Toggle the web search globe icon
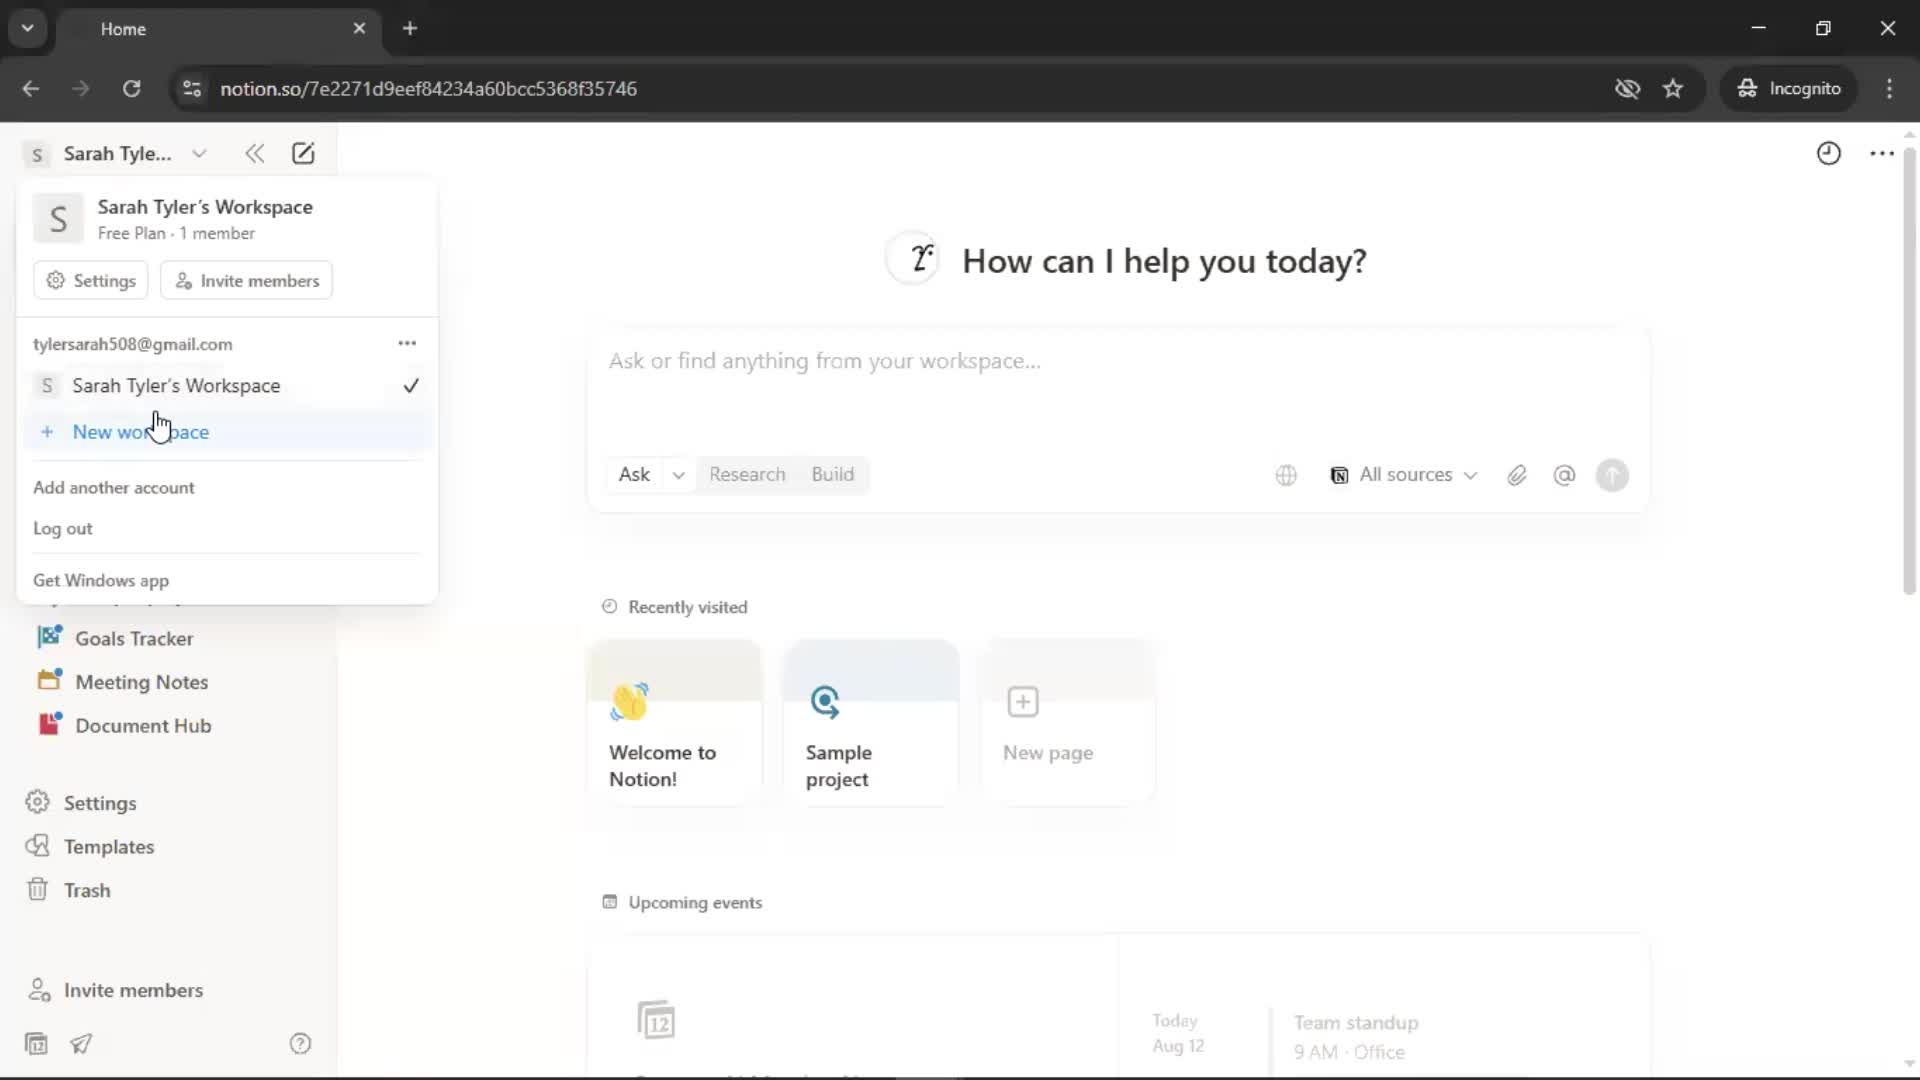This screenshot has height=1080, width=1920. pos(1286,475)
